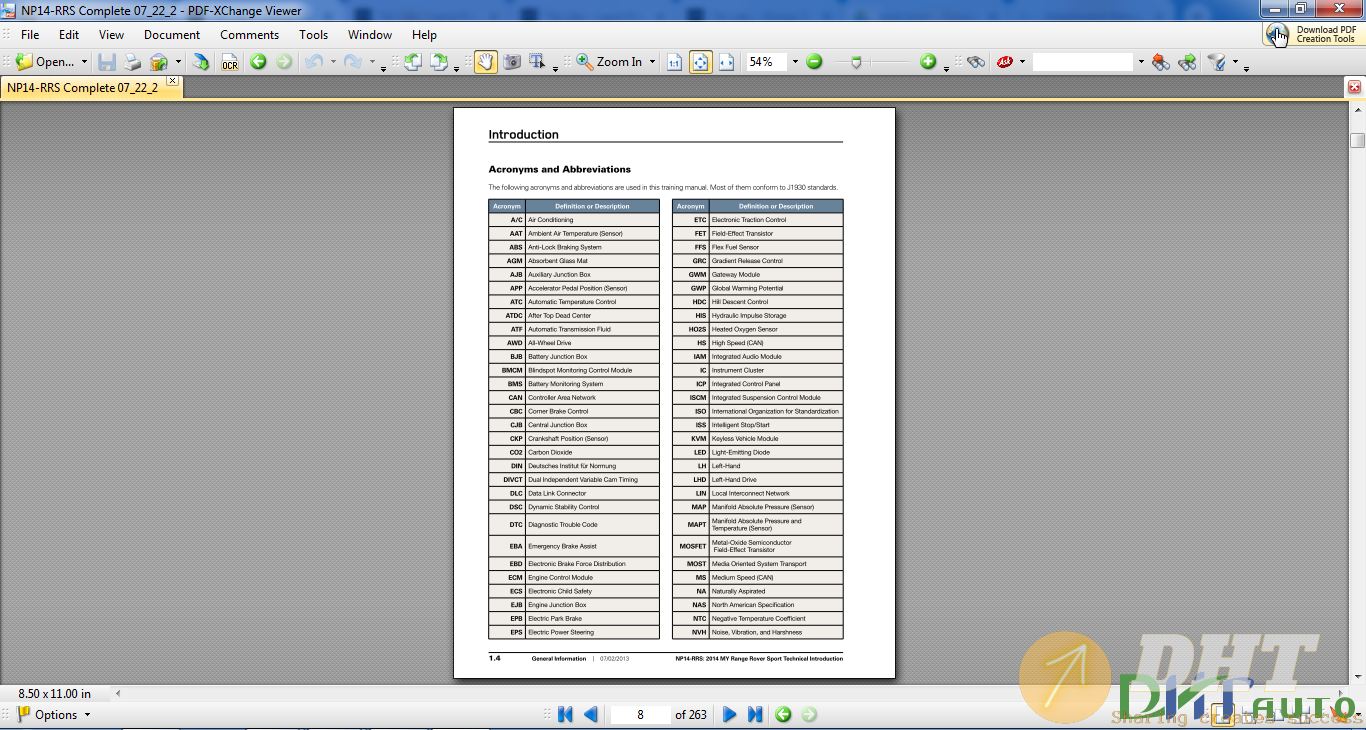Image resolution: width=1366 pixels, height=730 pixels.
Task: Open the Help menu
Action: tap(425, 35)
